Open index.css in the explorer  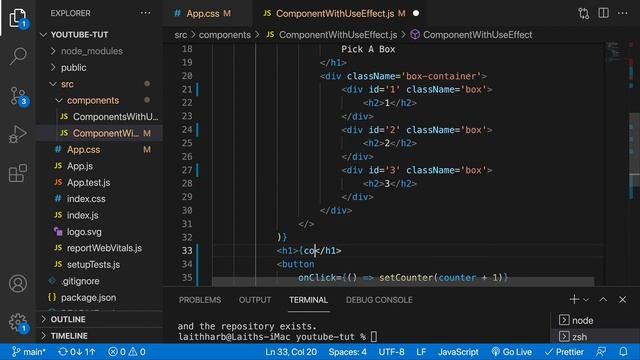(x=99, y=199)
